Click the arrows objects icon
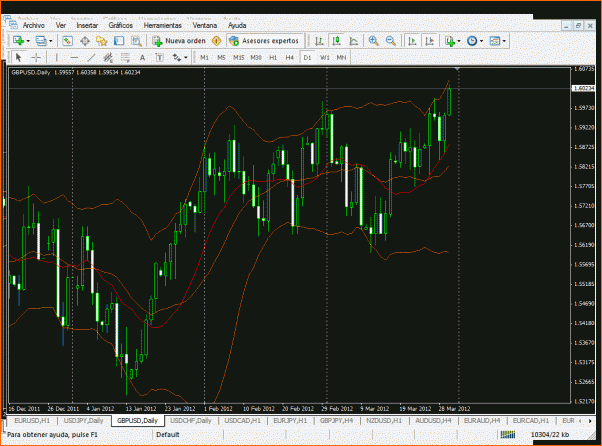 pyautogui.click(x=177, y=58)
